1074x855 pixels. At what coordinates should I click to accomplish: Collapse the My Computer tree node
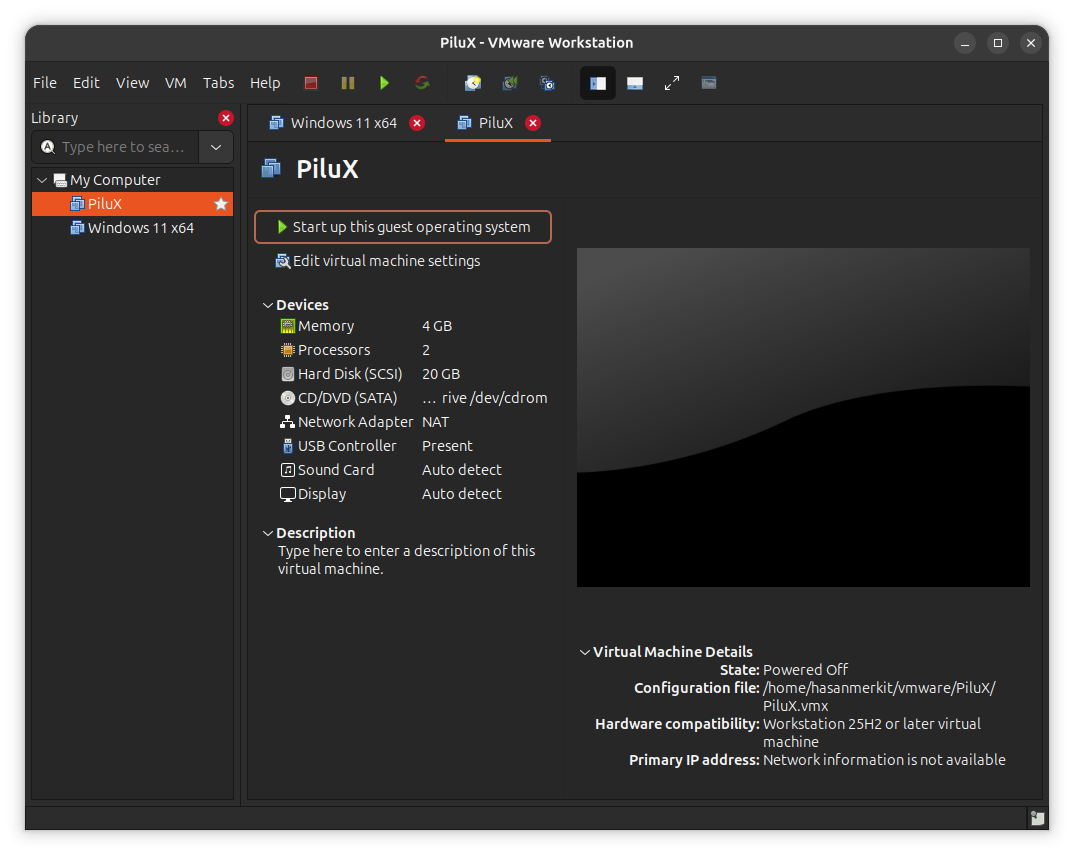(x=42, y=180)
